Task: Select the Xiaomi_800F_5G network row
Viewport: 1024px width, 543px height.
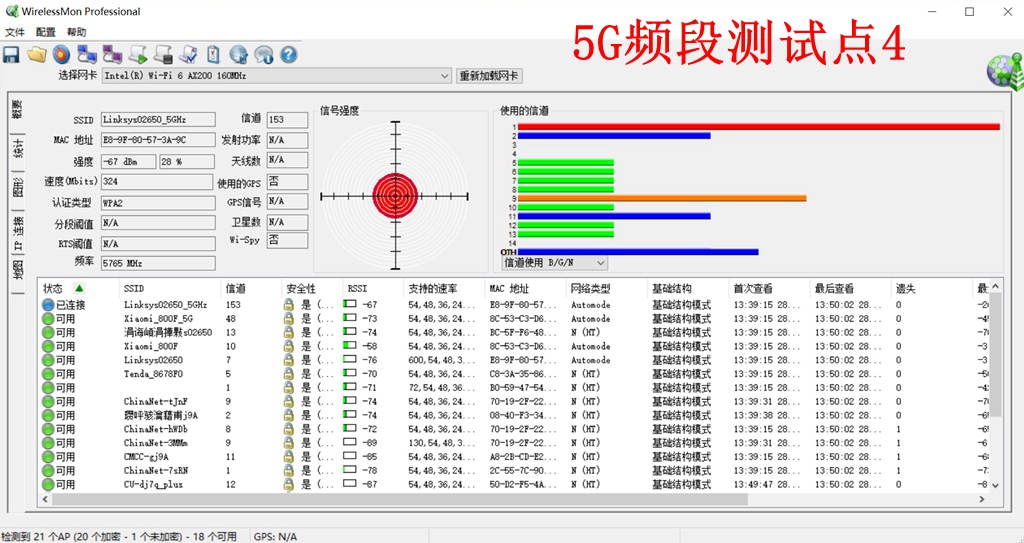Action: (514, 319)
